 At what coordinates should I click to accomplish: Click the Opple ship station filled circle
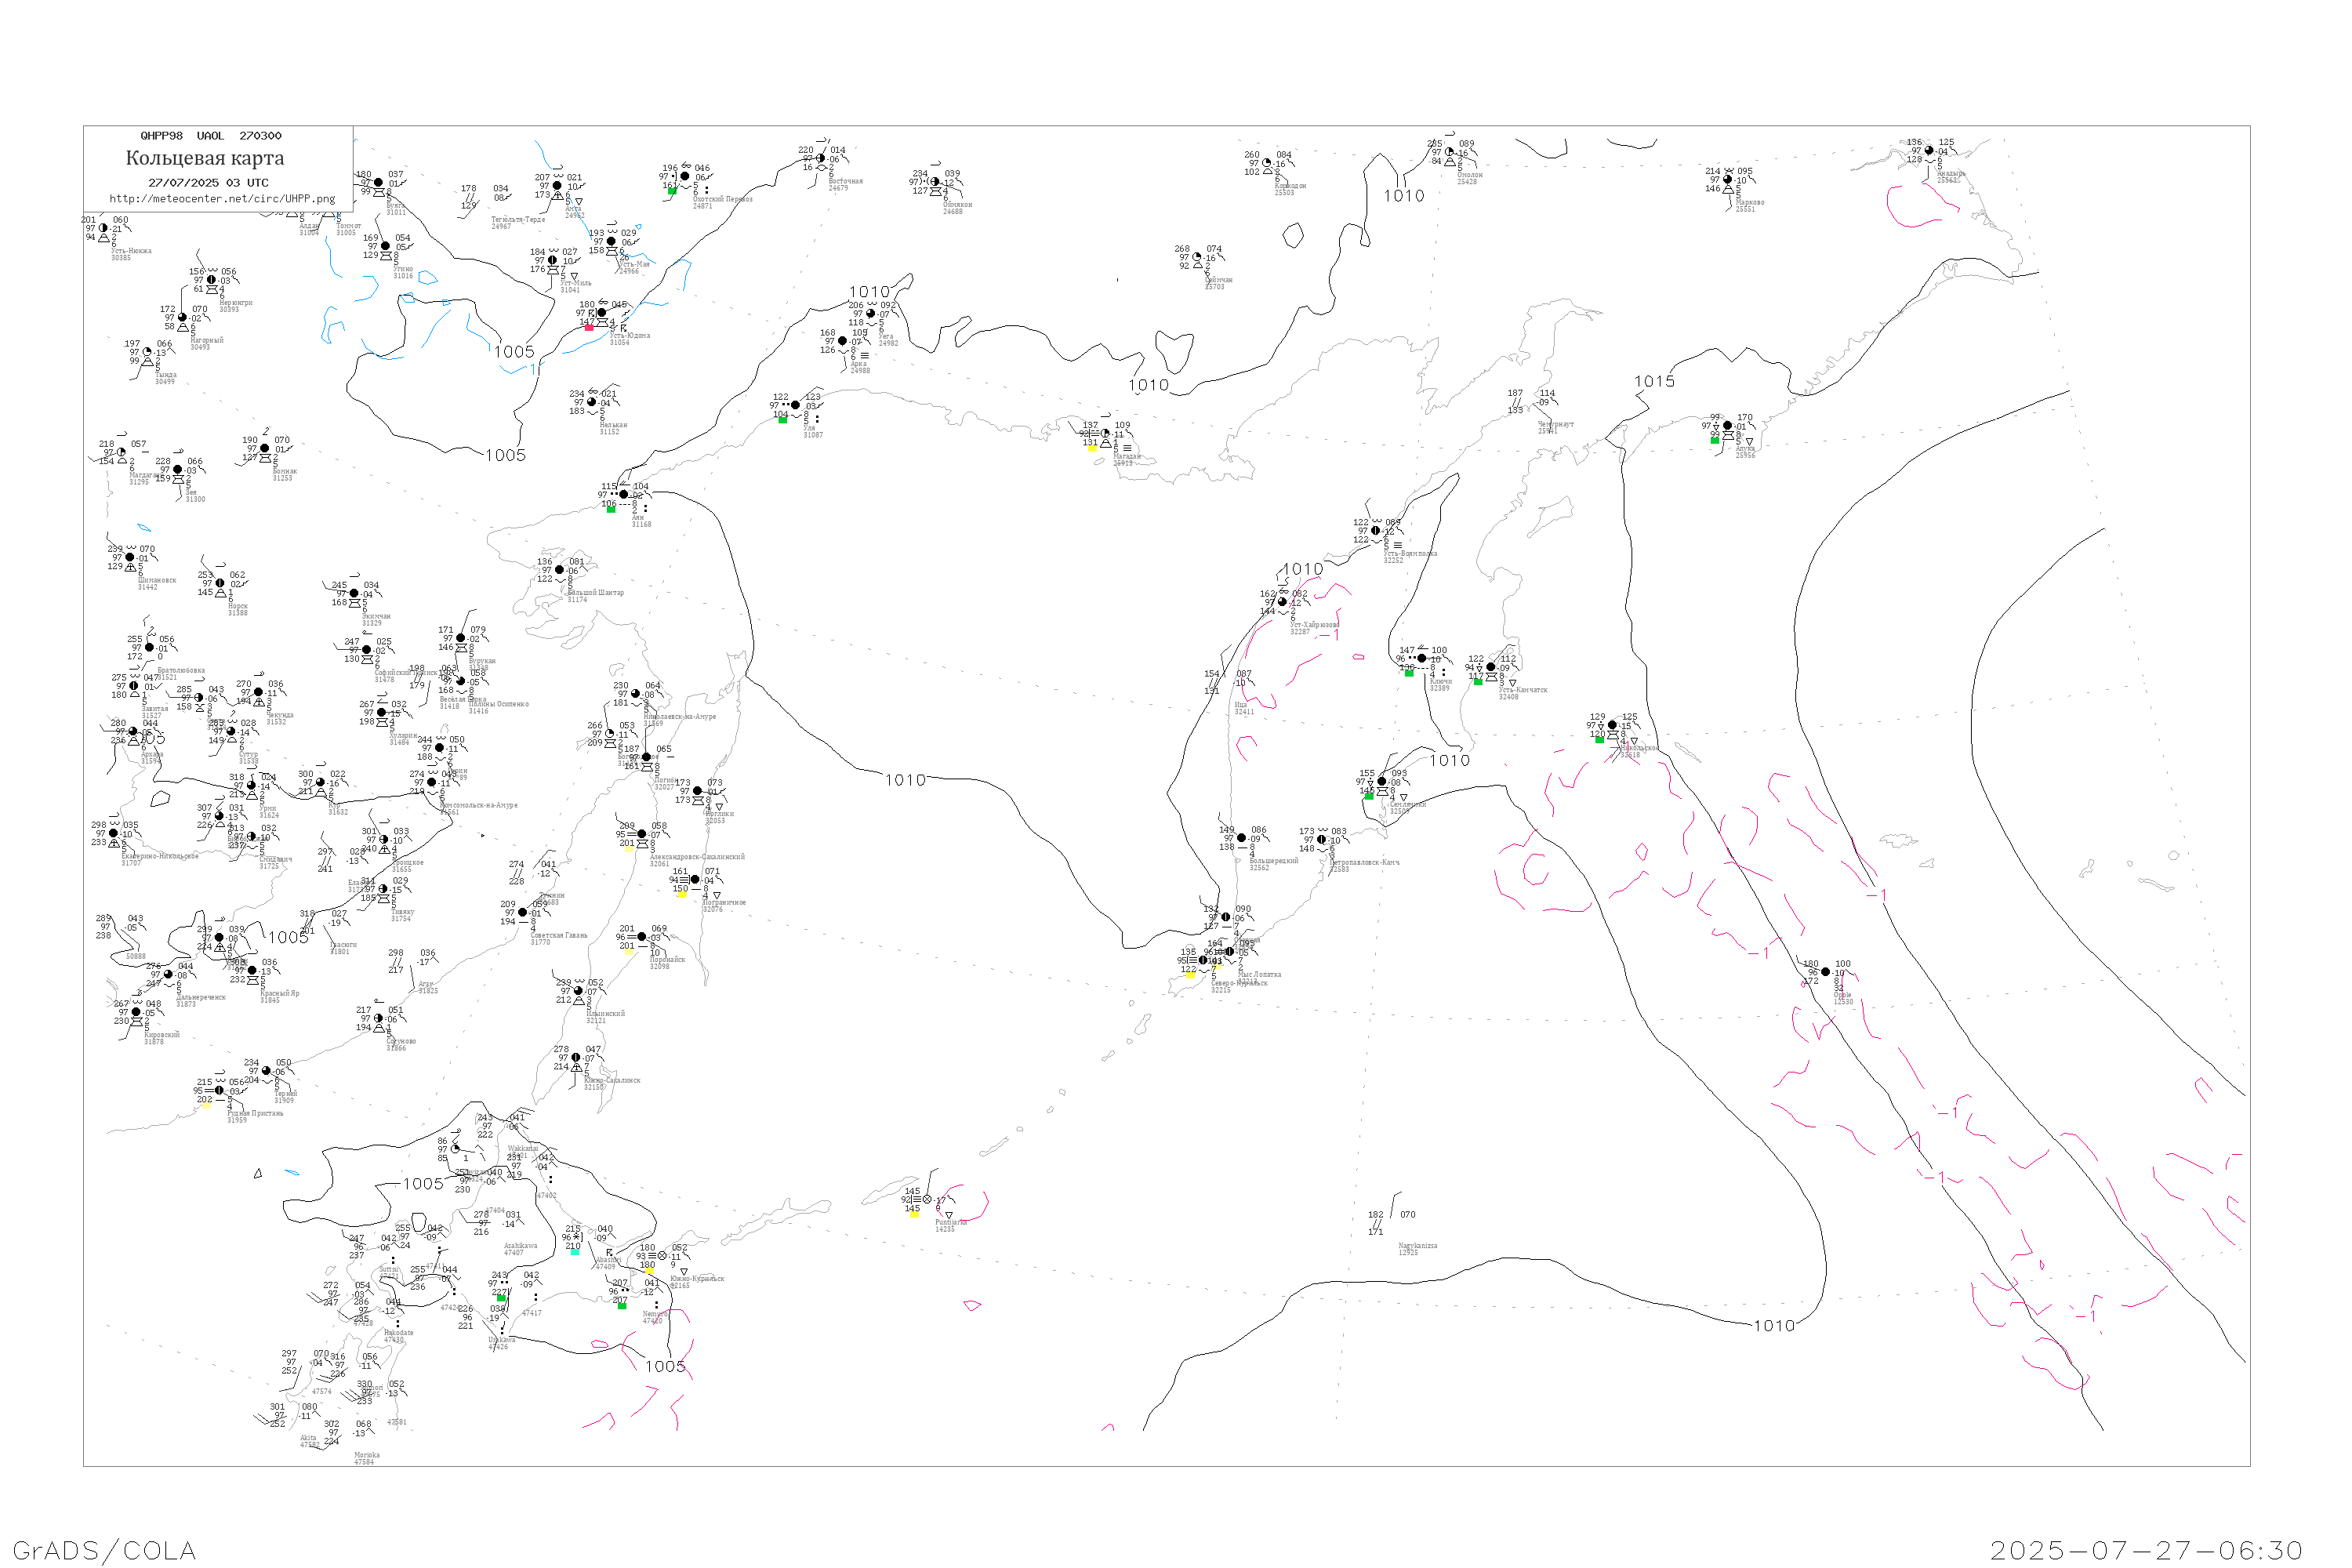pos(1825,972)
